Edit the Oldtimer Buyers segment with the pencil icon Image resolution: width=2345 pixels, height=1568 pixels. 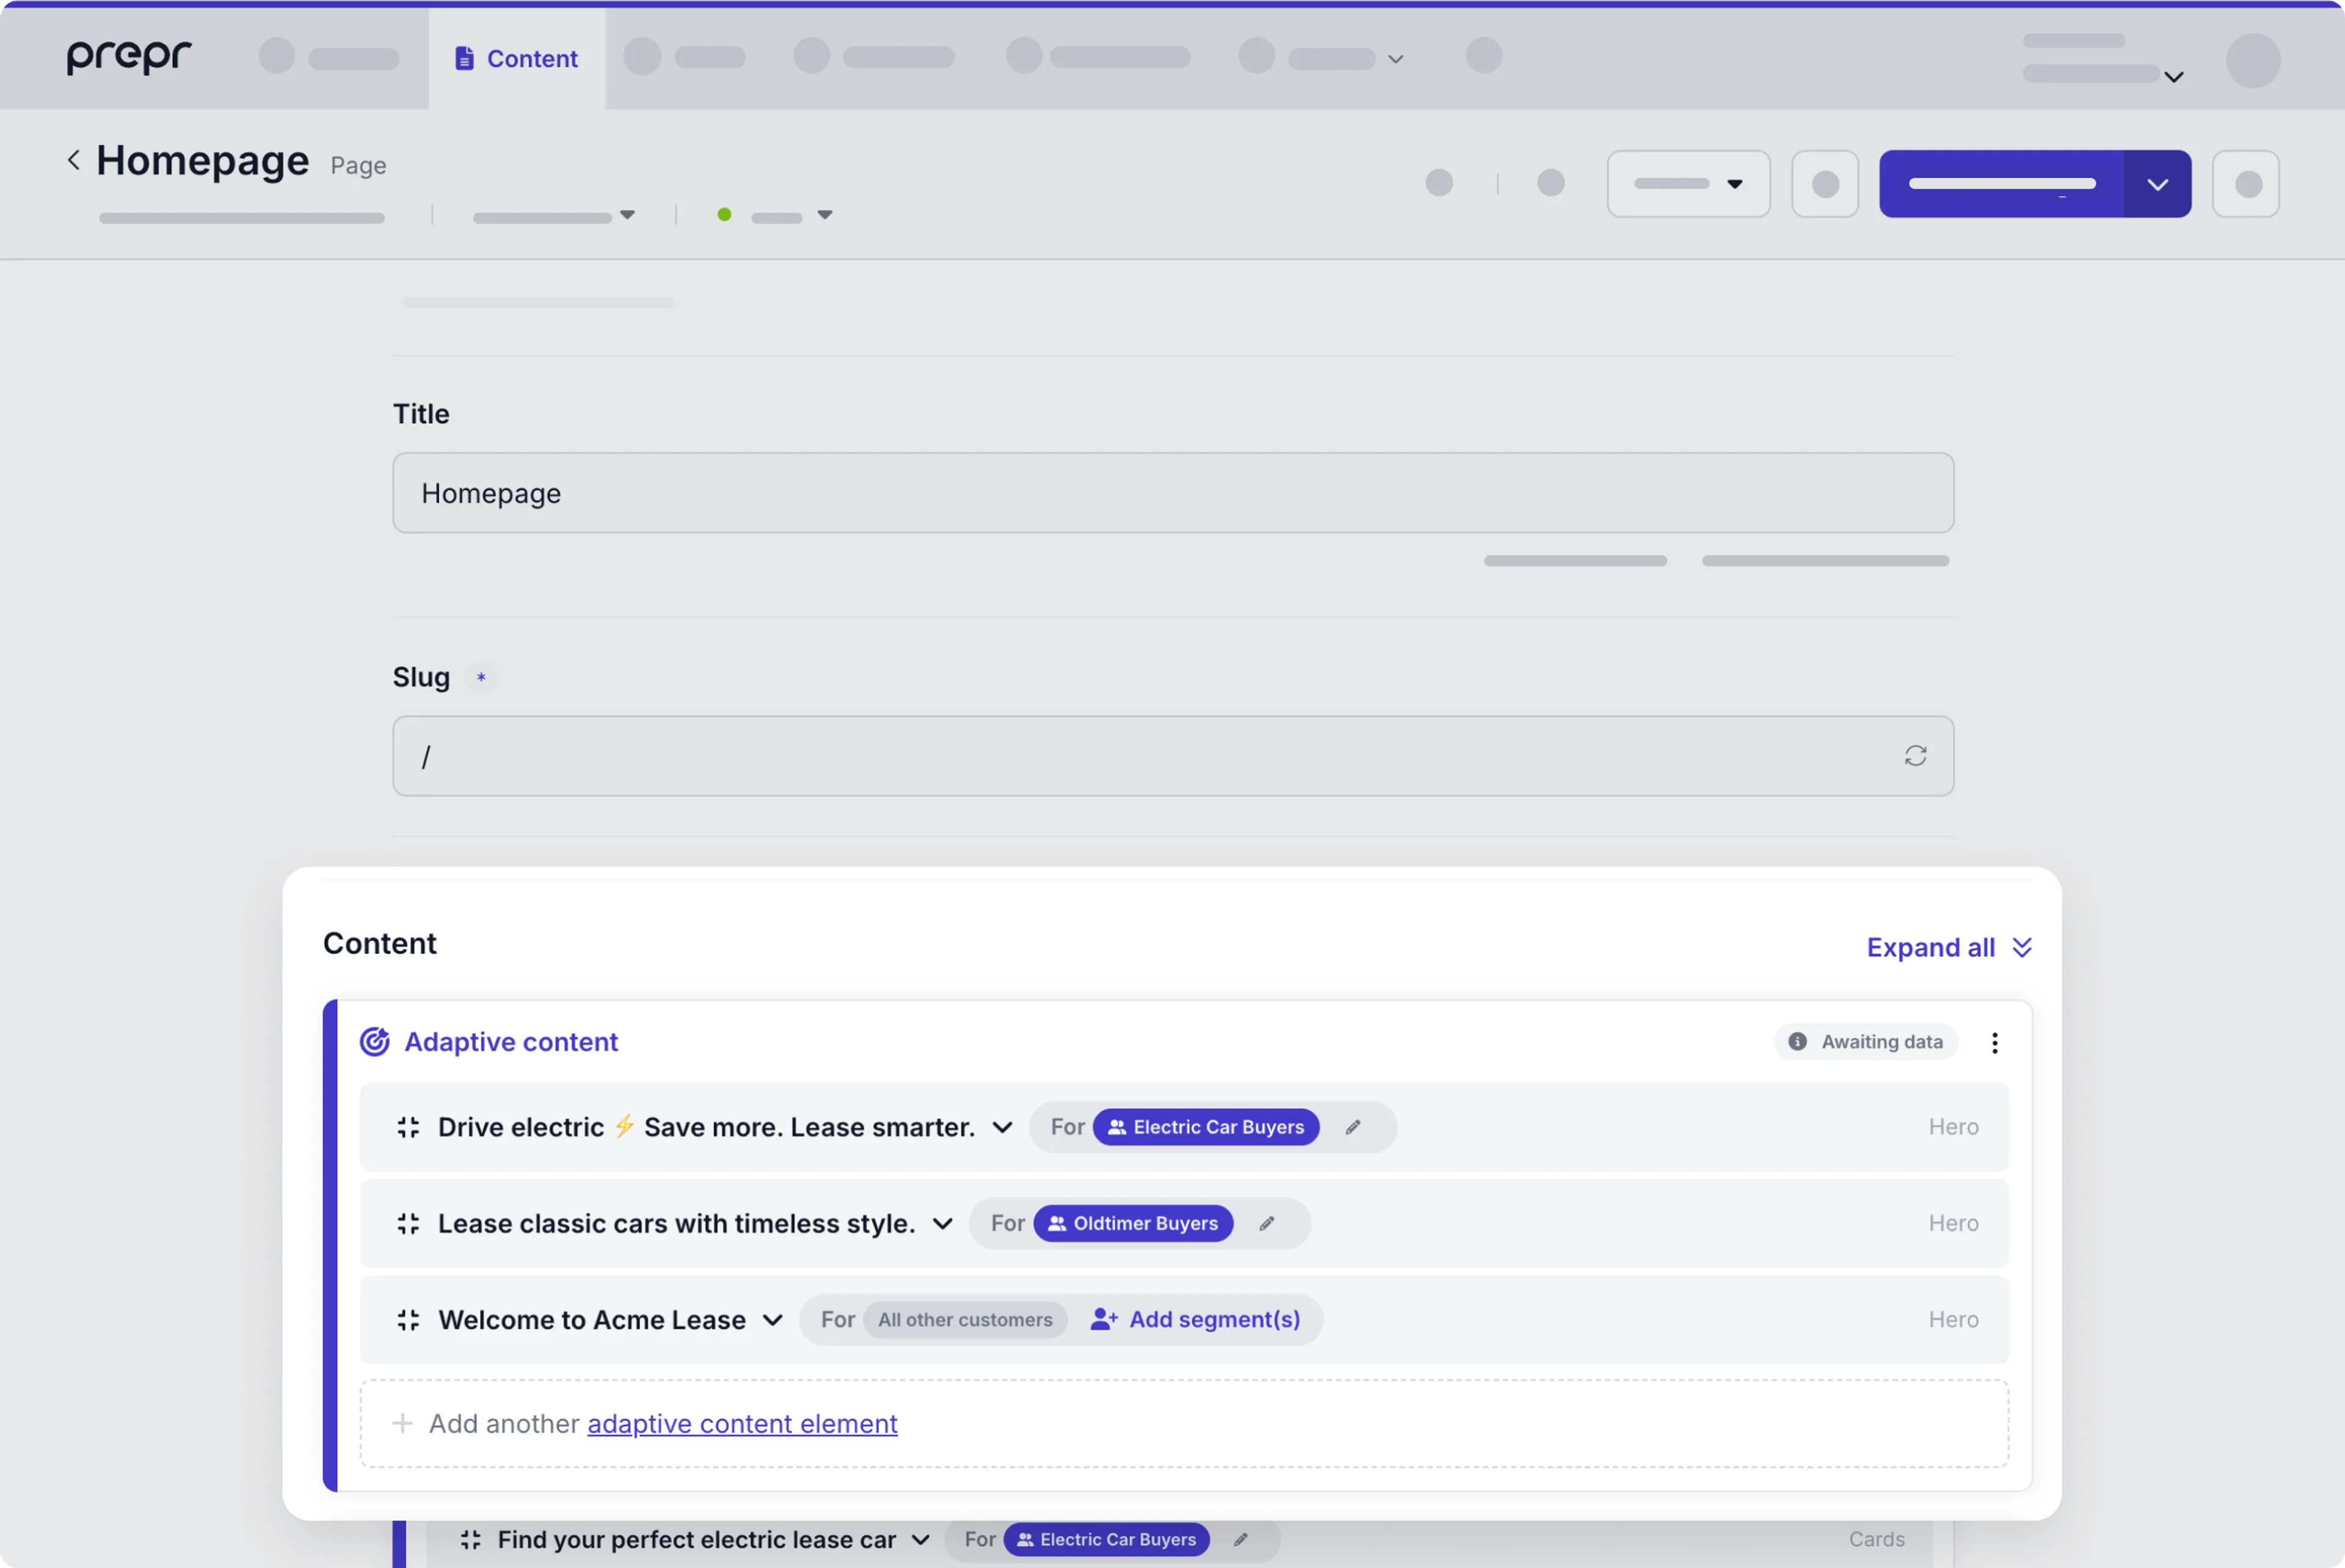coord(1267,1222)
